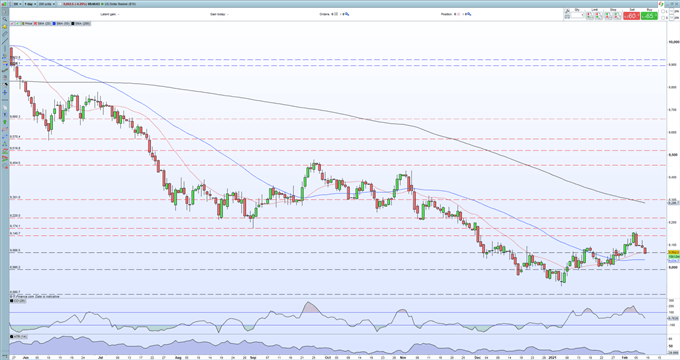Viewport: 680px width, 360px height.
Task: Toggle the S radio button below L
Action: pos(663,18)
